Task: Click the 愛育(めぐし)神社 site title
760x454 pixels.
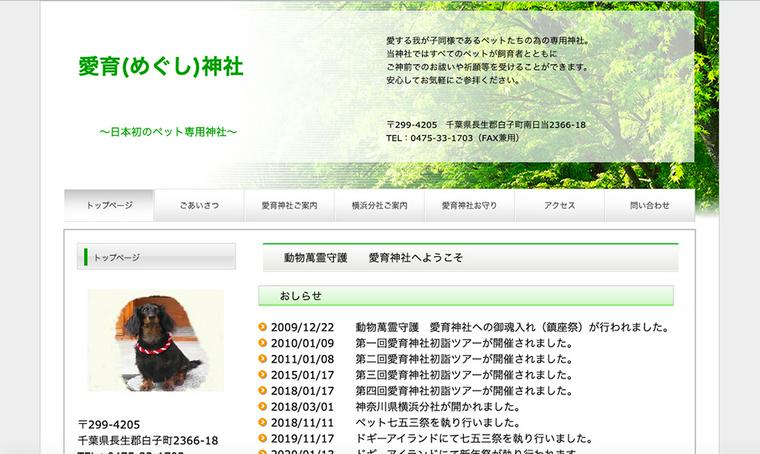Action: click(161, 67)
